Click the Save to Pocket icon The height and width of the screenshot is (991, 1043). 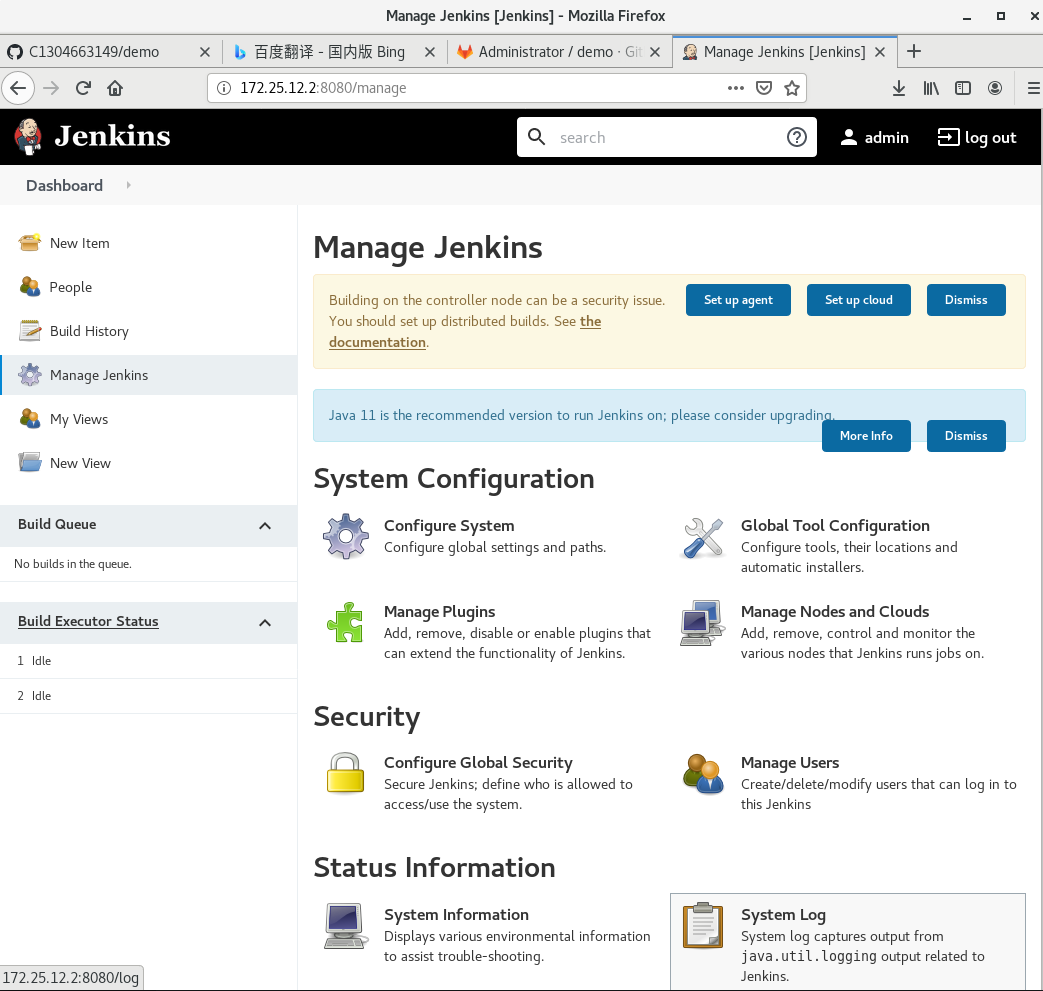[x=764, y=88]
